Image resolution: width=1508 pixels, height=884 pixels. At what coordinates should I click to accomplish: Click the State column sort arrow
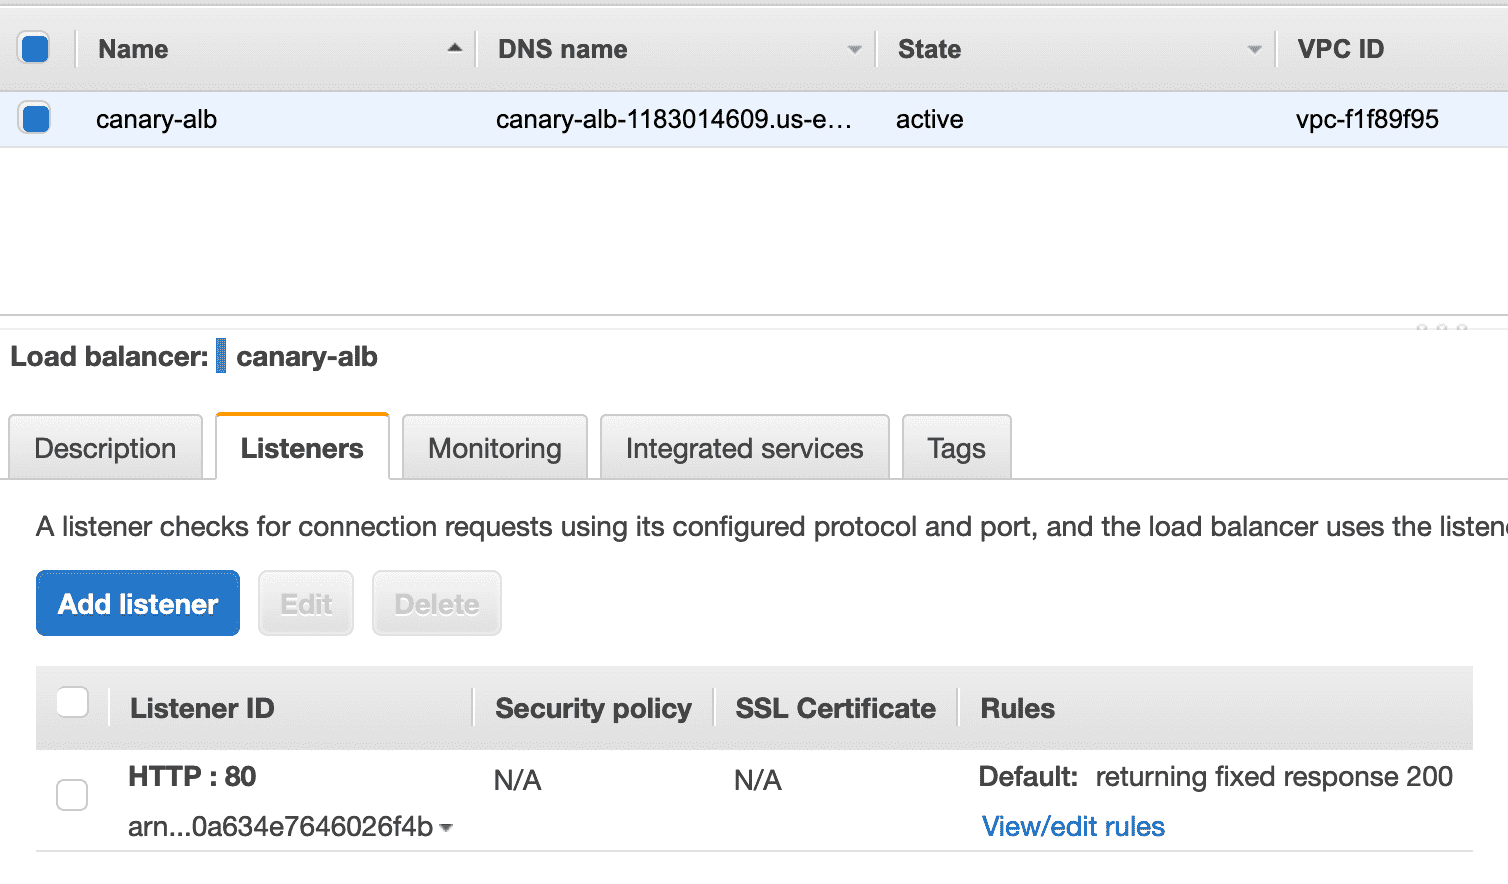tap(1254, 49)
